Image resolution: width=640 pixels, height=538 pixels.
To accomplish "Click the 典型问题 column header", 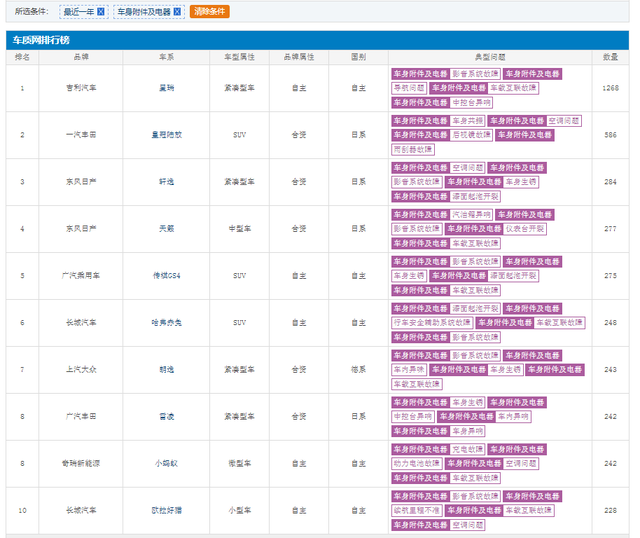I will 490,57.
